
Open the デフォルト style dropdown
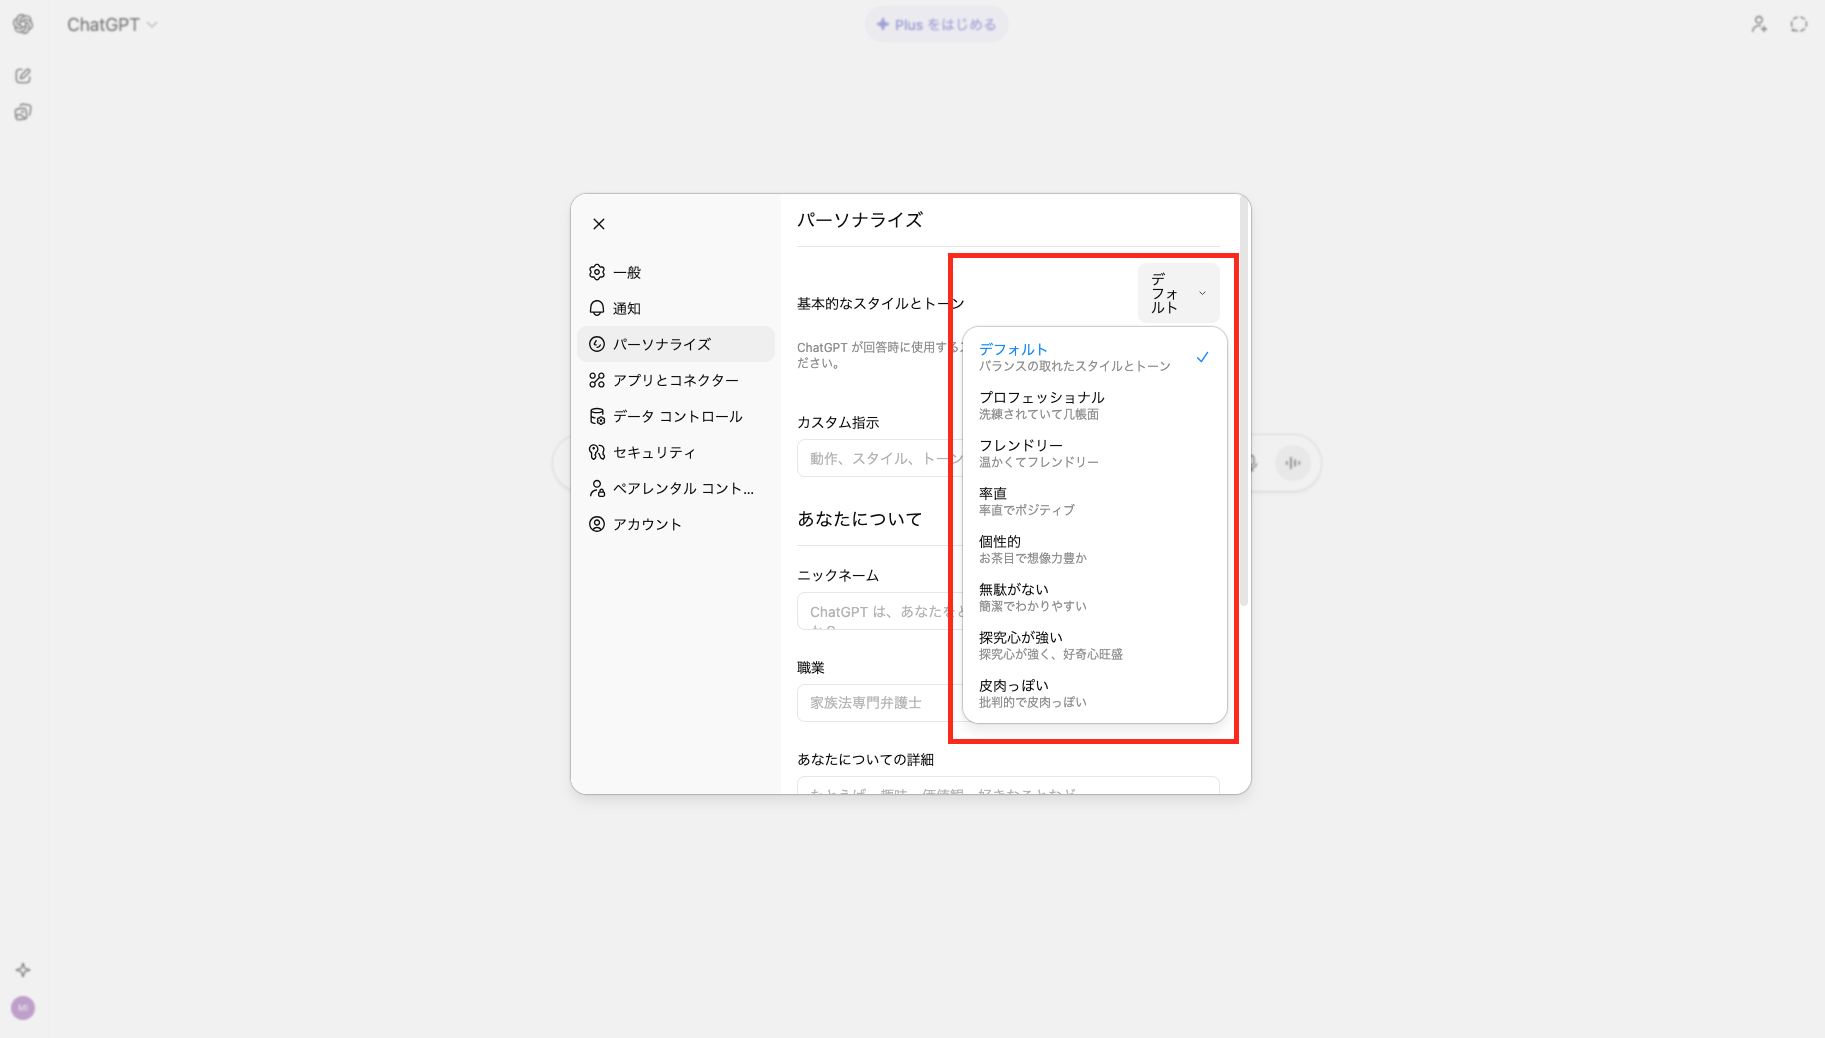(x=1177, y=293)
